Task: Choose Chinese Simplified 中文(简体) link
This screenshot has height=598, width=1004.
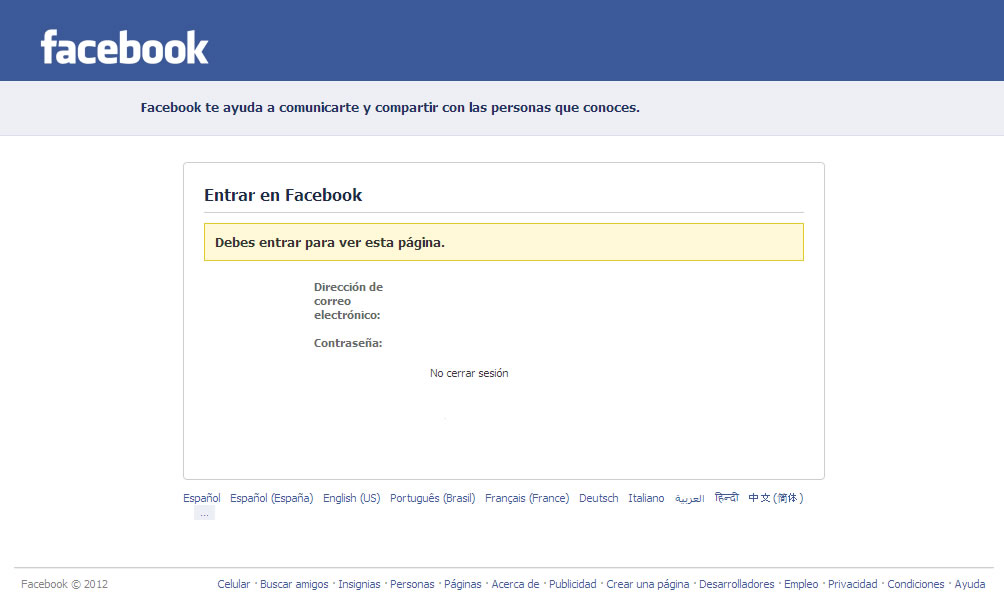Action: click(776, 498)
